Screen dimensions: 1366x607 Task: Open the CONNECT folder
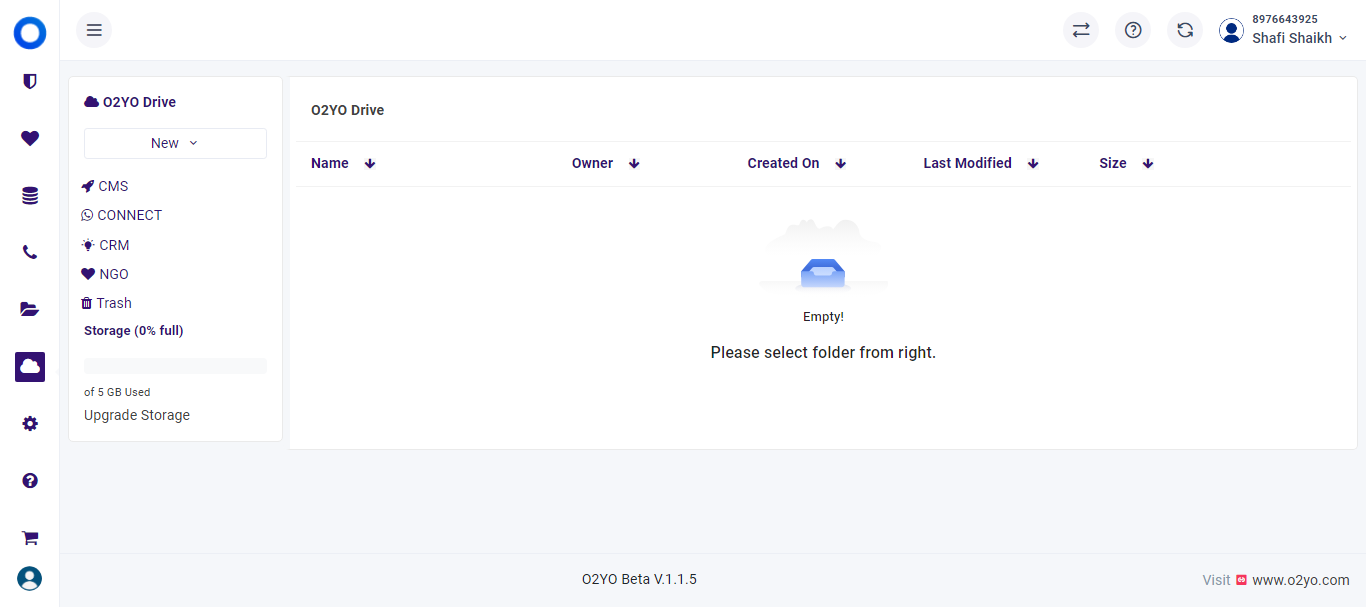click(121, 215)
